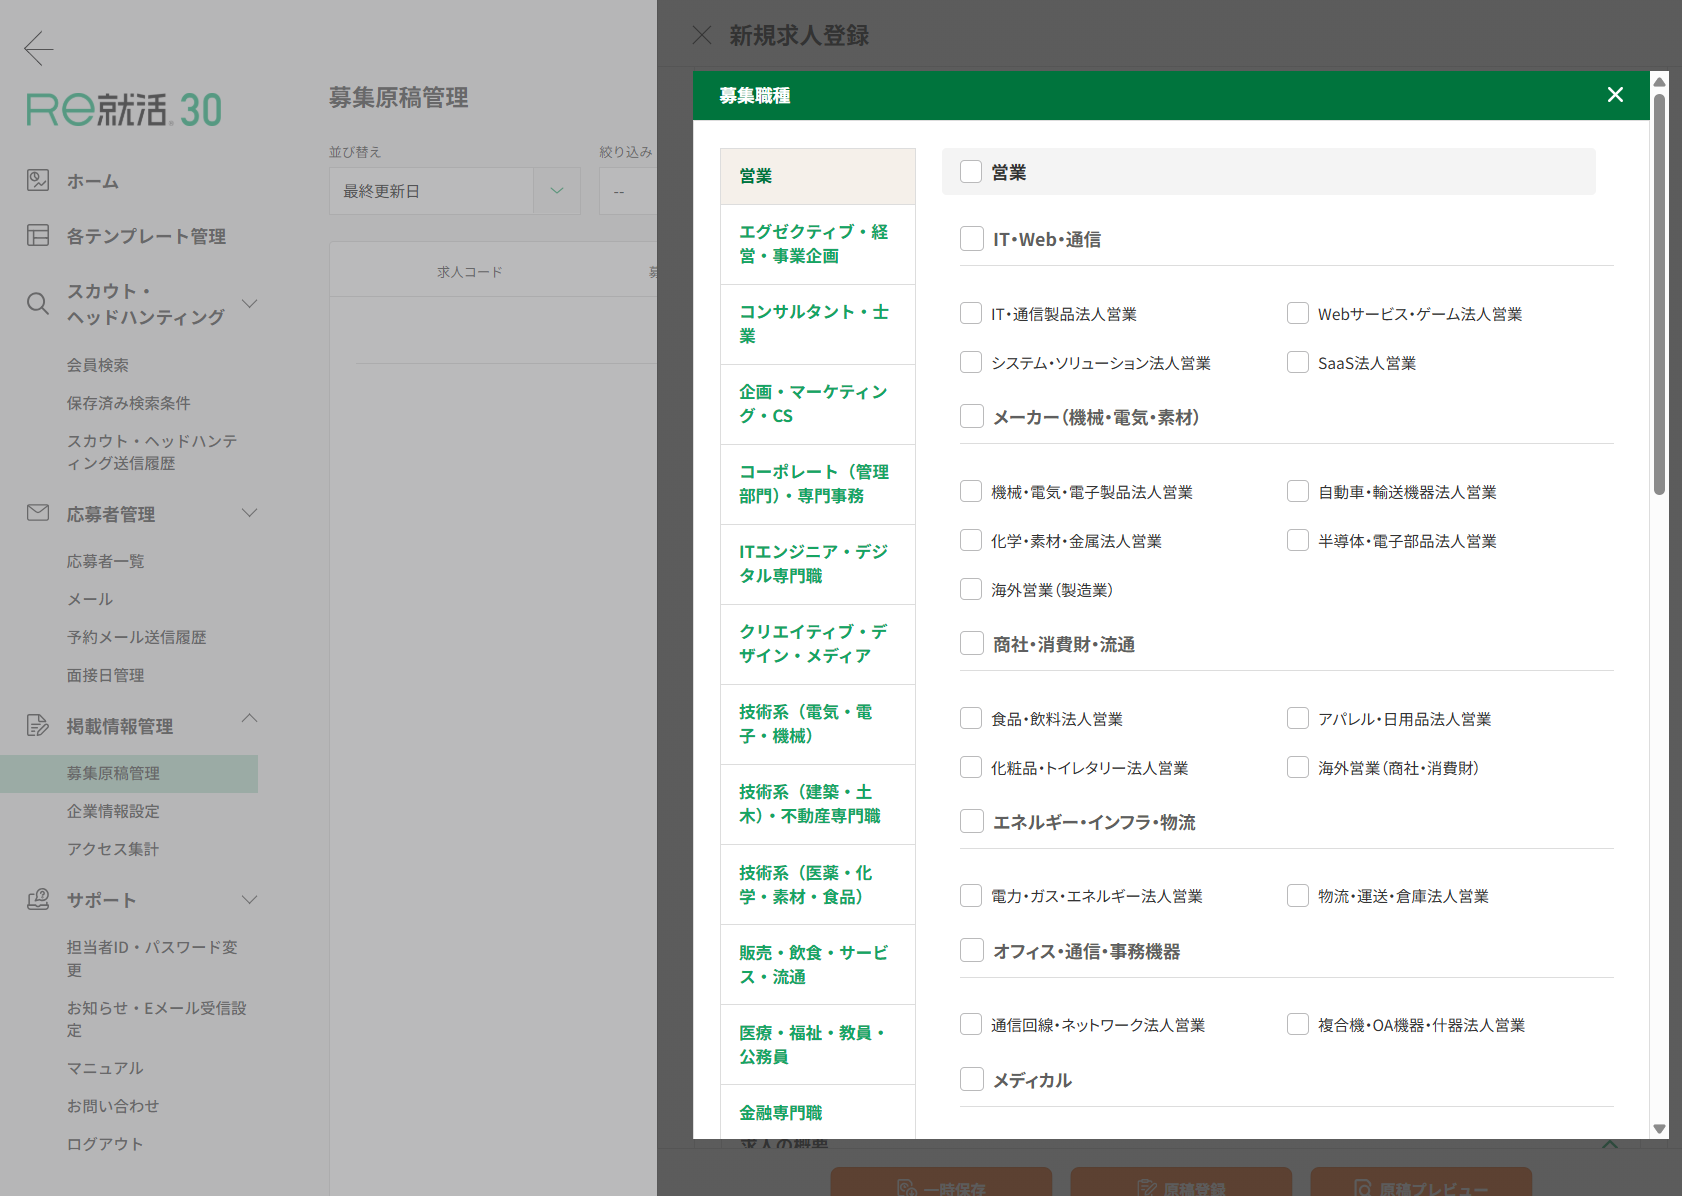Click the scout search magnifier icon
Screen dimensions: 1682x1196
click(x=38, y=303)
